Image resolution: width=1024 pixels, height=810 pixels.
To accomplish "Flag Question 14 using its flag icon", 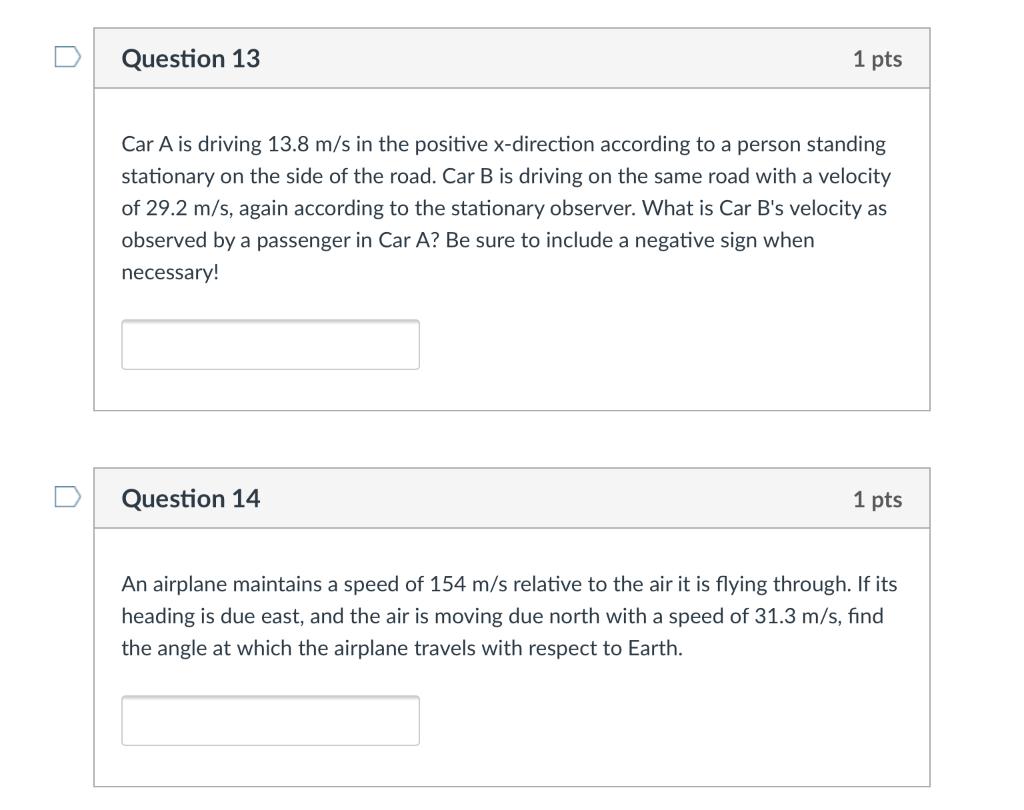I will coord(67,497).
